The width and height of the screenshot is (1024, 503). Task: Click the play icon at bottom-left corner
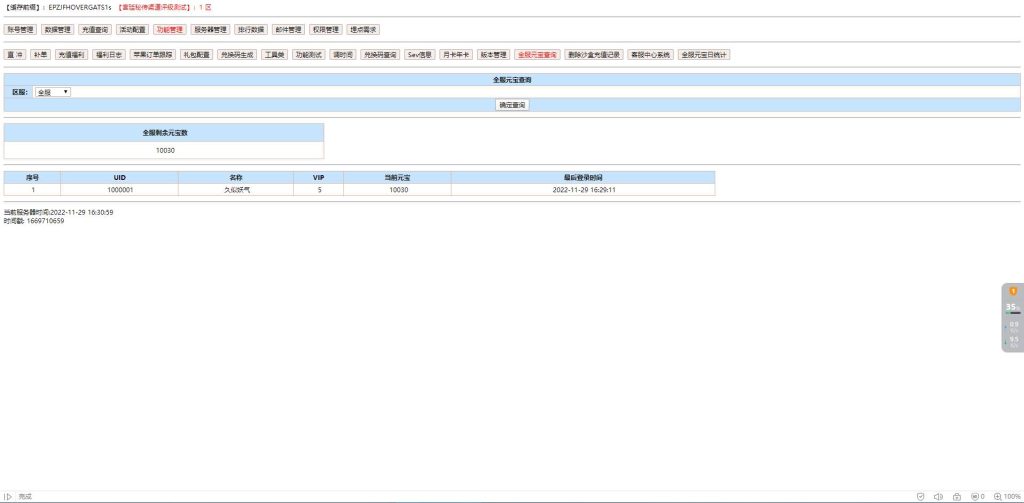click(x=8, y=496)
